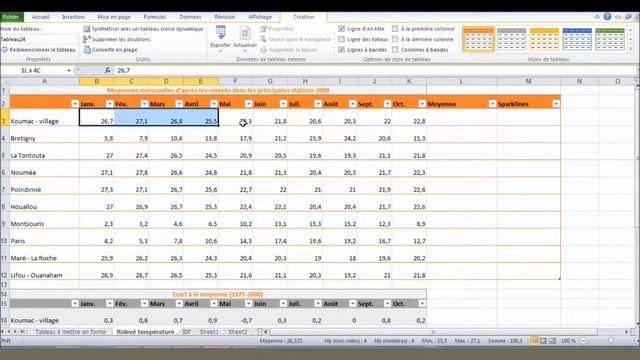Open the Mars column filter dropdown in row 2
640x360 pixels.
pyautogui.click(x=179, y=104)
